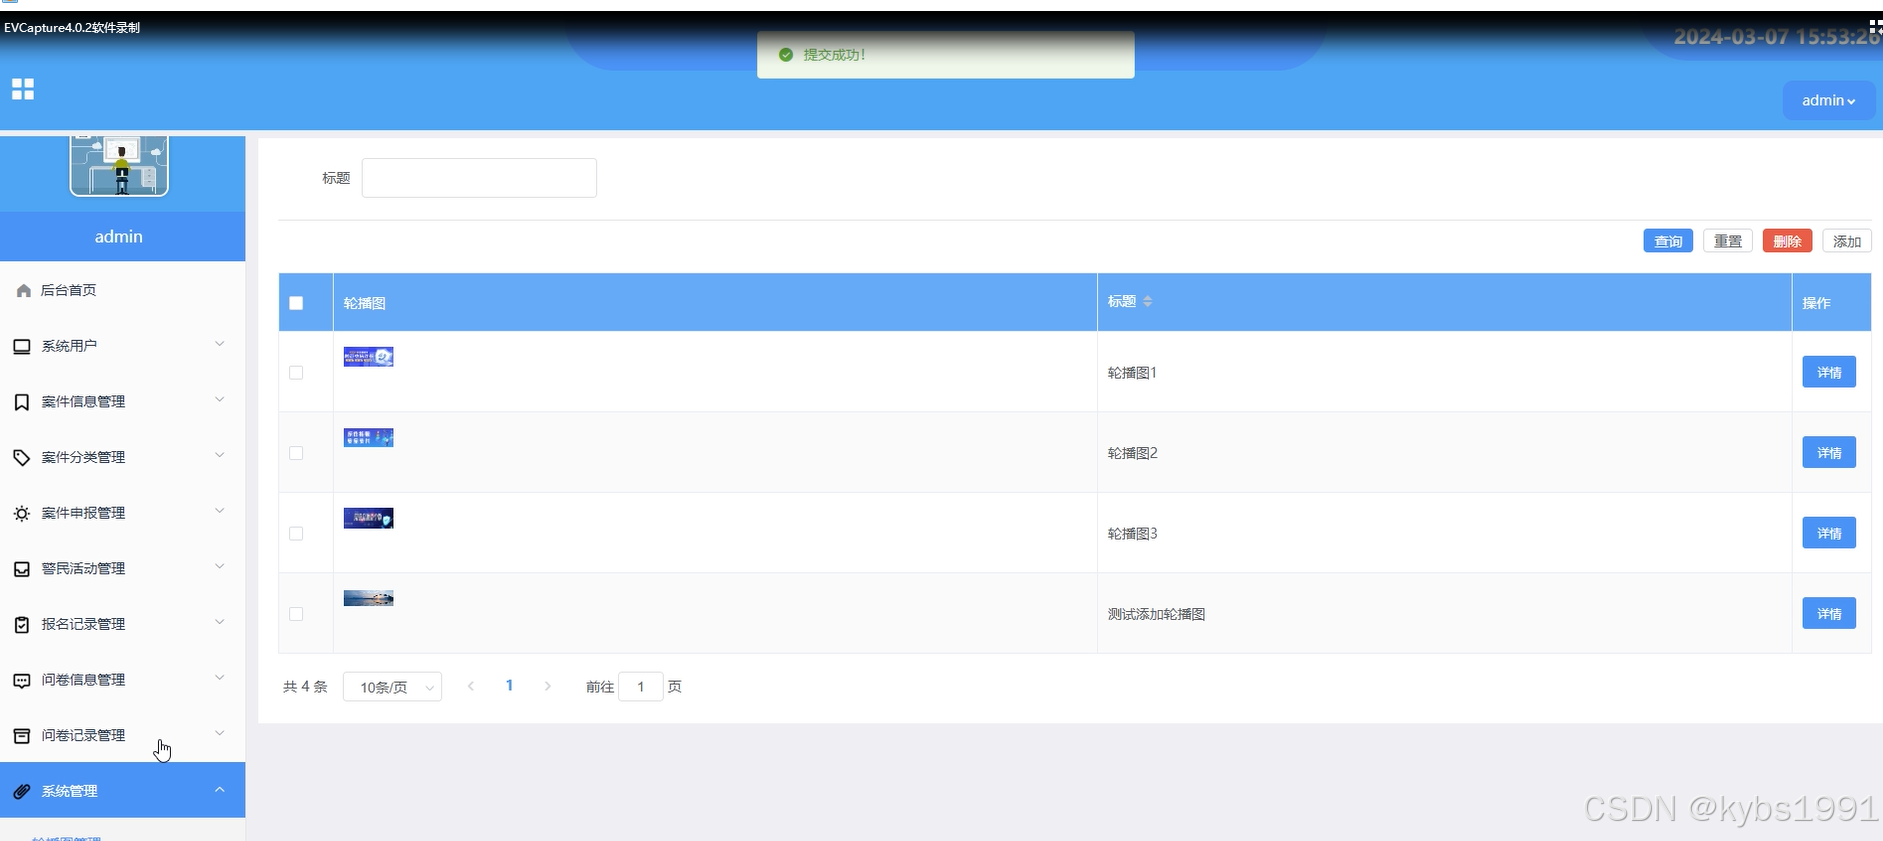This screenshot has height=841, width=1883.
Task: Go to next page arrow in pagination
Action: point(548,686)
